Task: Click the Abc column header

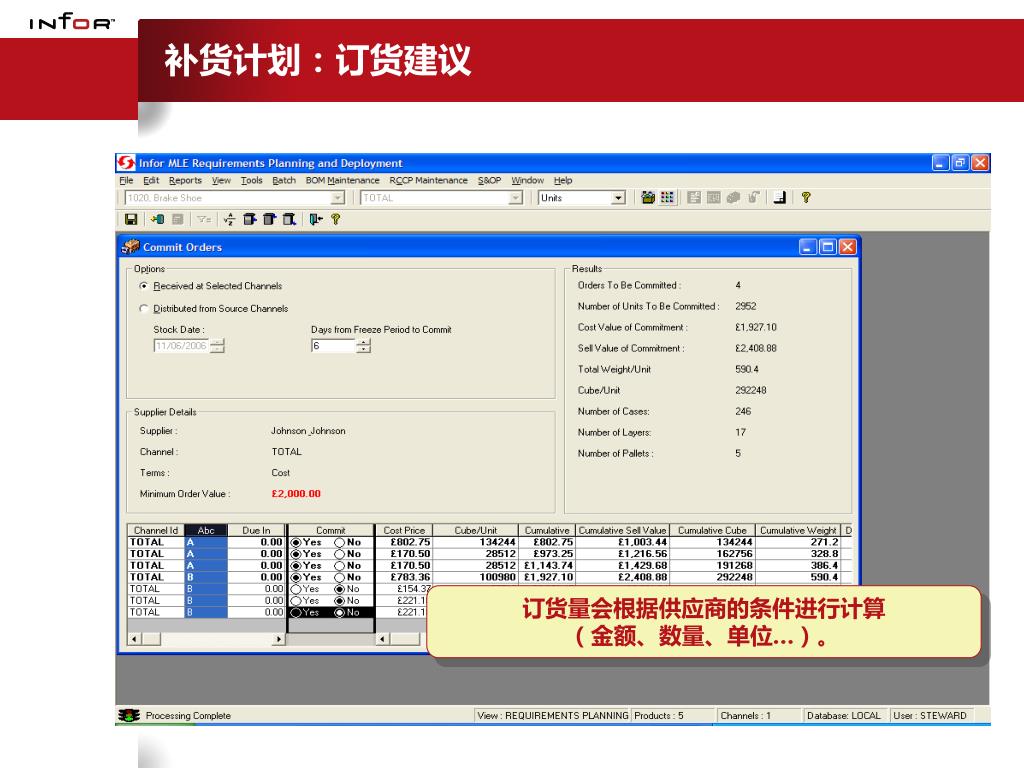Action: 206,530
